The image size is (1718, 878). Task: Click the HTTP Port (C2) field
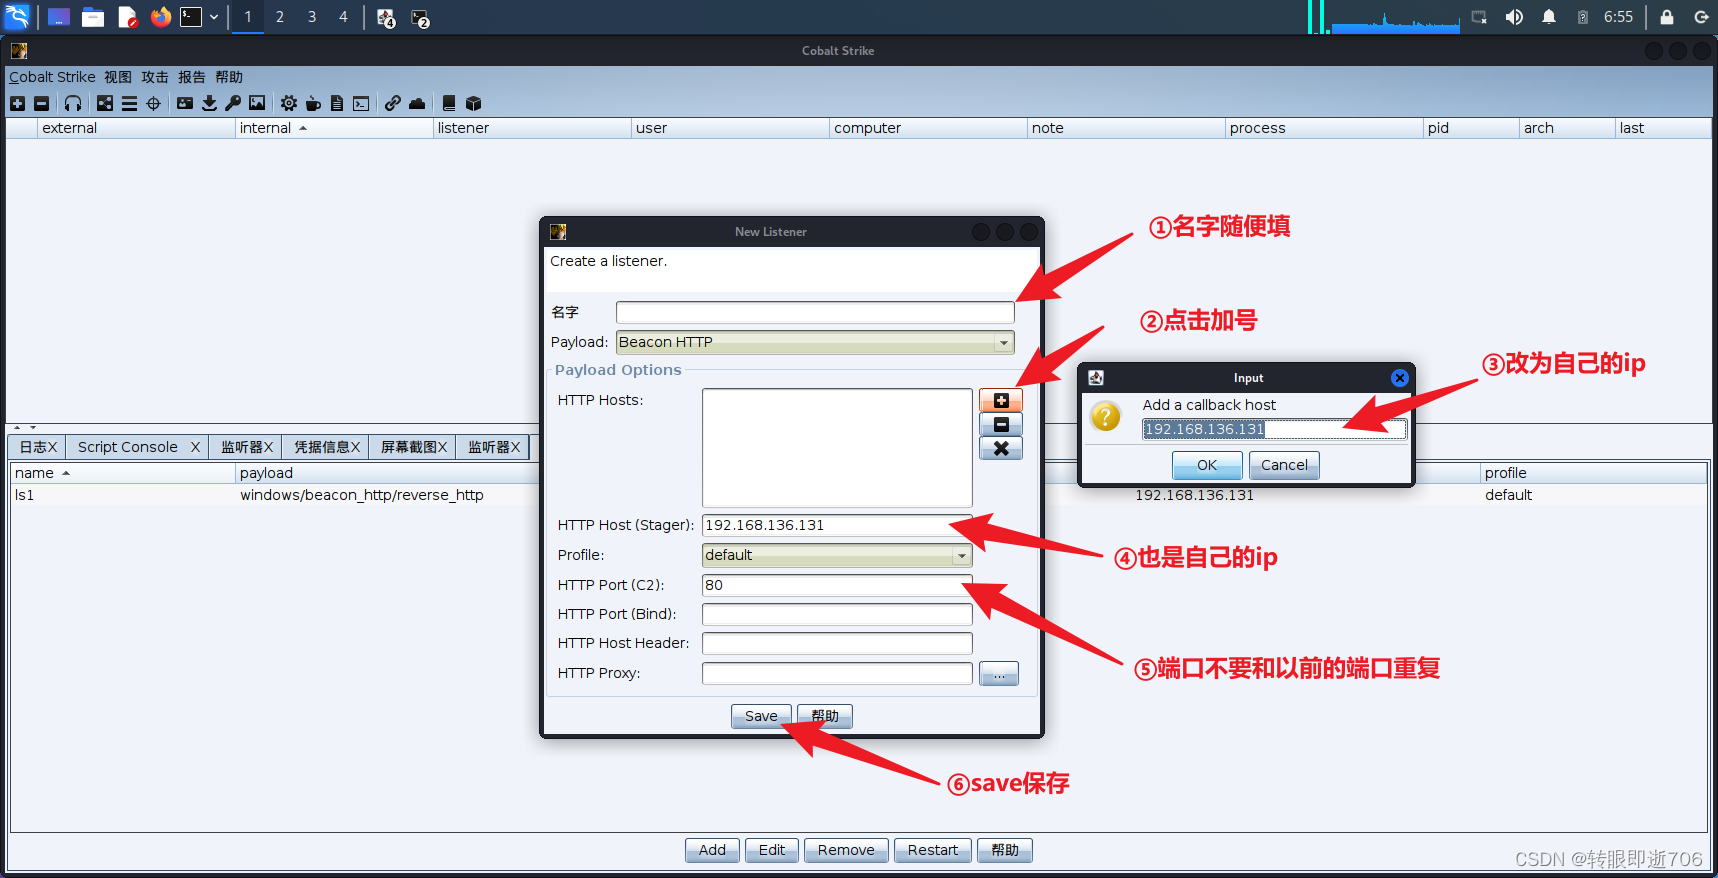point(837,585)
